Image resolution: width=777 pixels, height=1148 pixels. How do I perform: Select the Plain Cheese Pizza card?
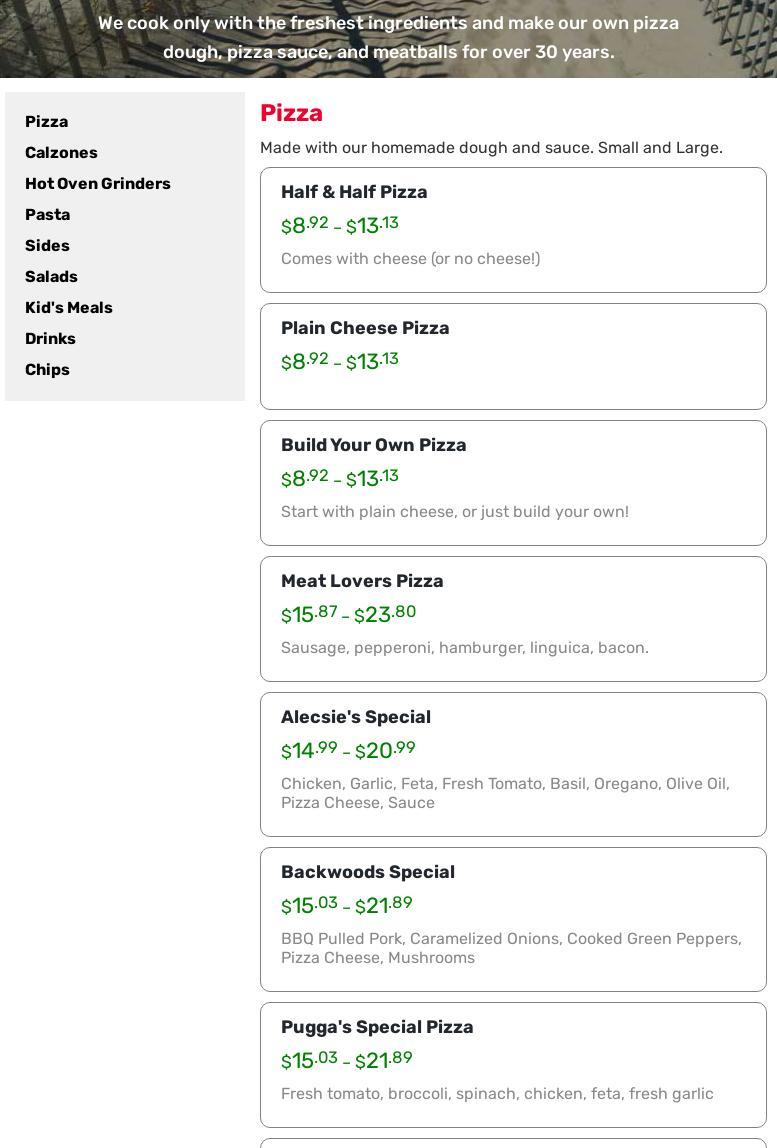[x=365, y=328]
